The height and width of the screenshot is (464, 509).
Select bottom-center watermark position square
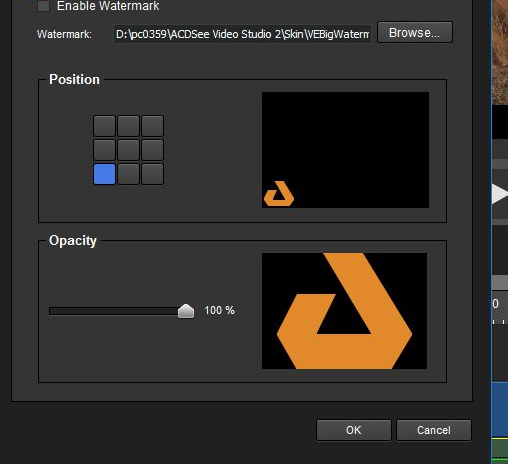tap(128, 174)
